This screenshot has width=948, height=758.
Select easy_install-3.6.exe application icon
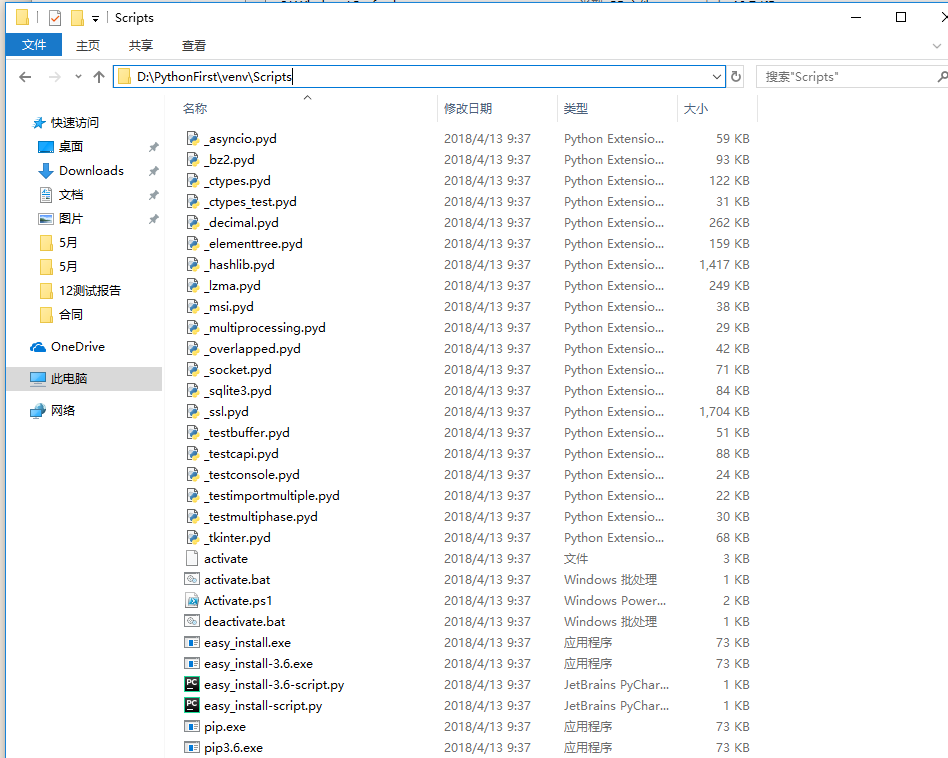[192, 663]
